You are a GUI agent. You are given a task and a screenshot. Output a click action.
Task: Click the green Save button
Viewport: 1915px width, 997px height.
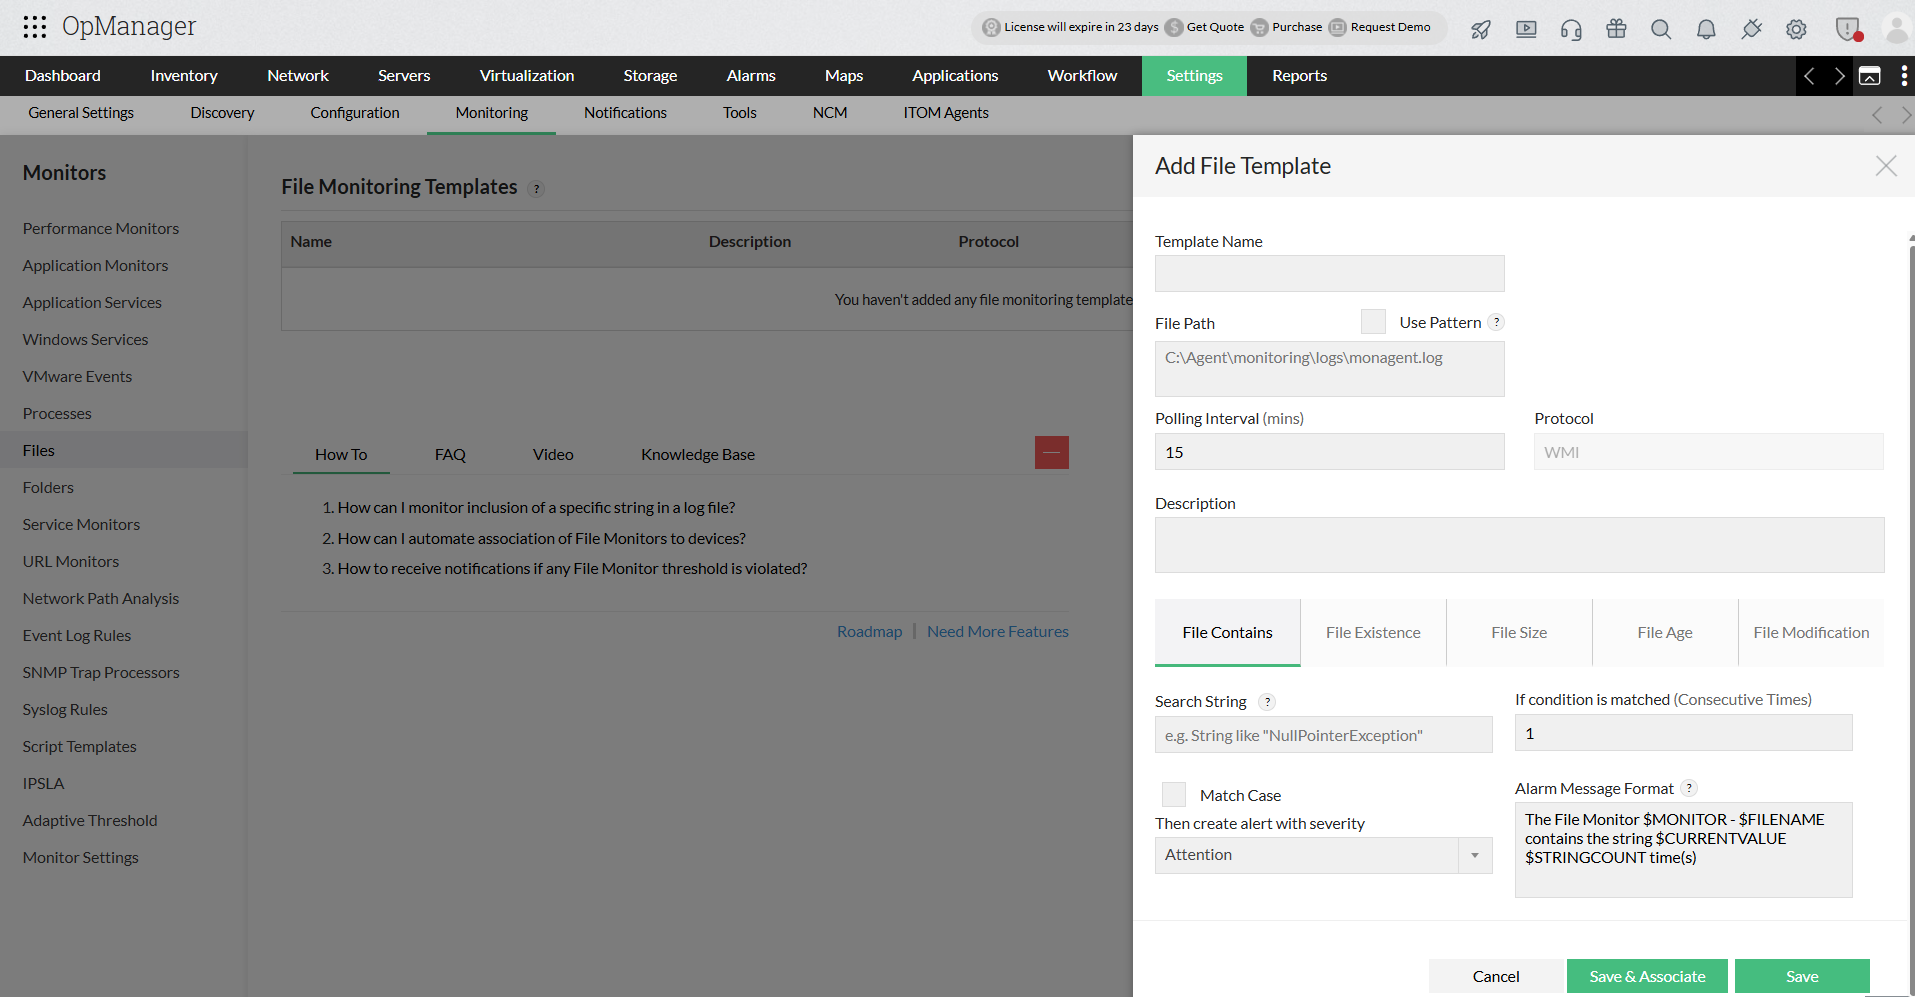point(1802,976)
